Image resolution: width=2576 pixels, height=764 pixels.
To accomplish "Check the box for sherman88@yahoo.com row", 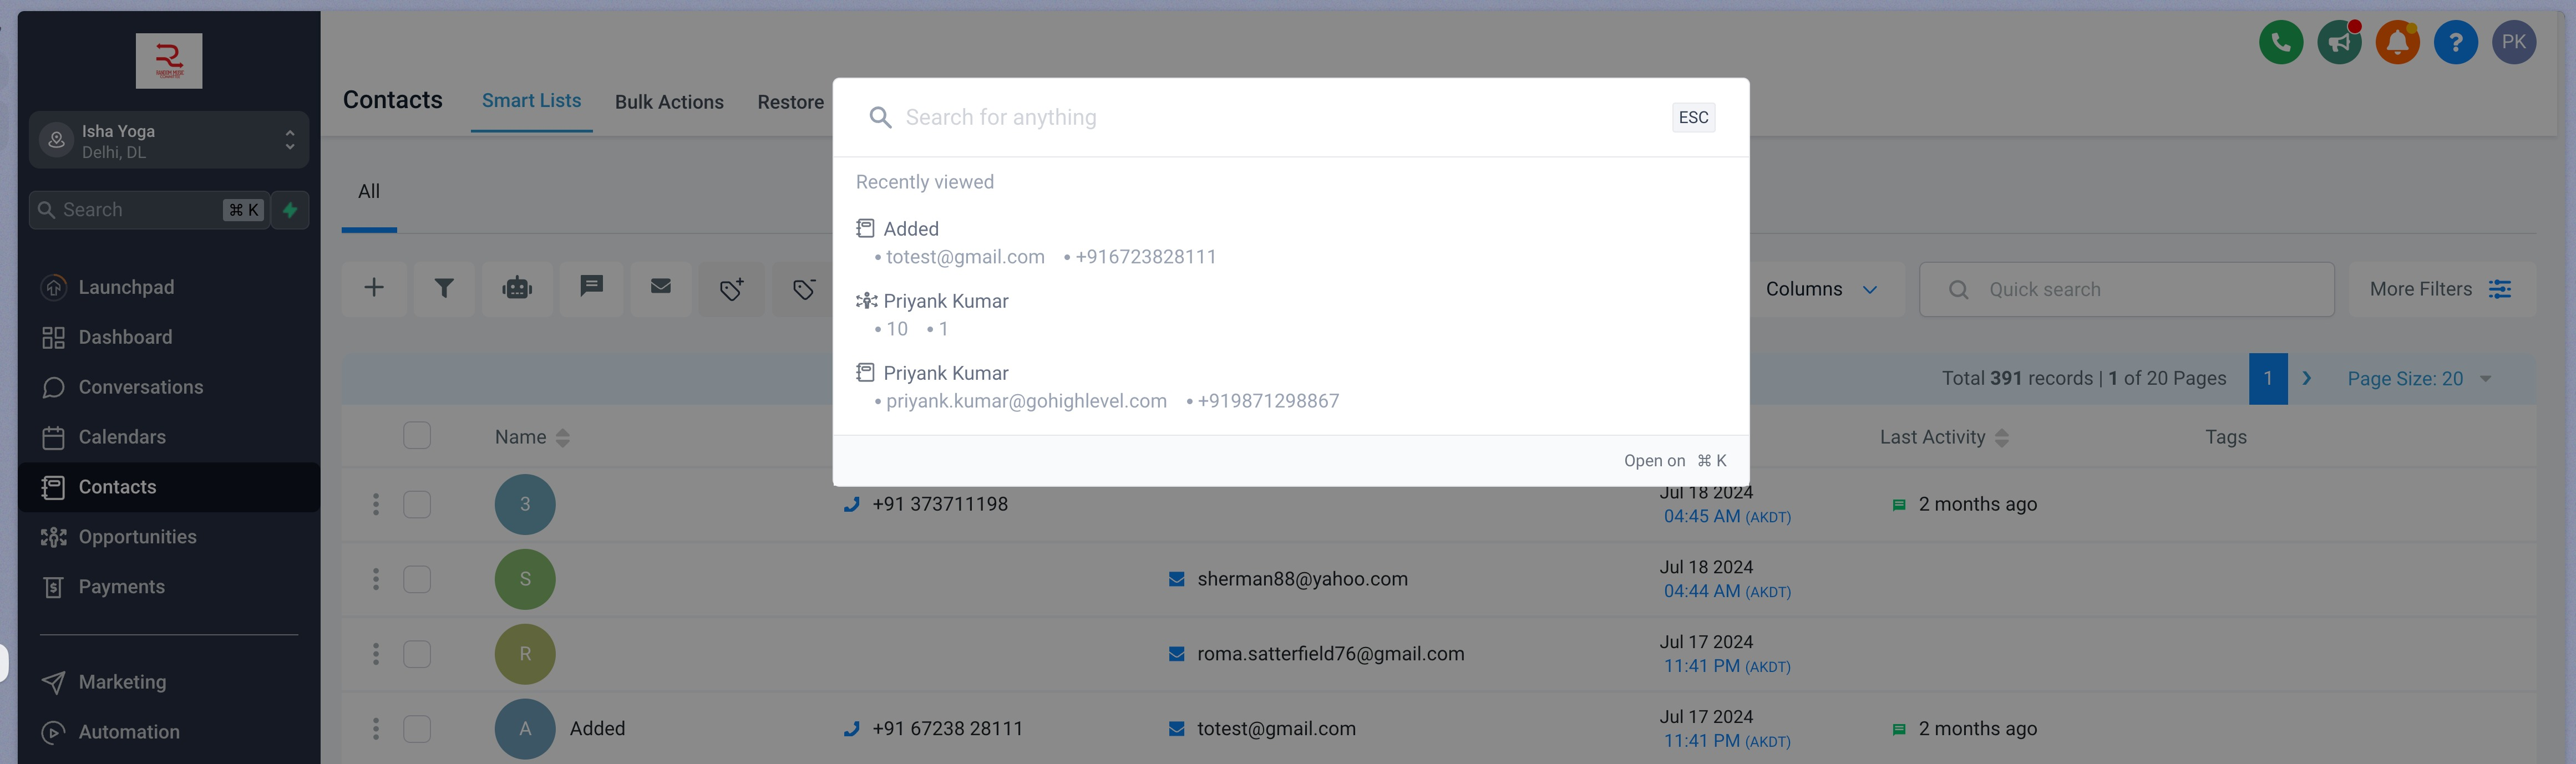I will (417, 579).
